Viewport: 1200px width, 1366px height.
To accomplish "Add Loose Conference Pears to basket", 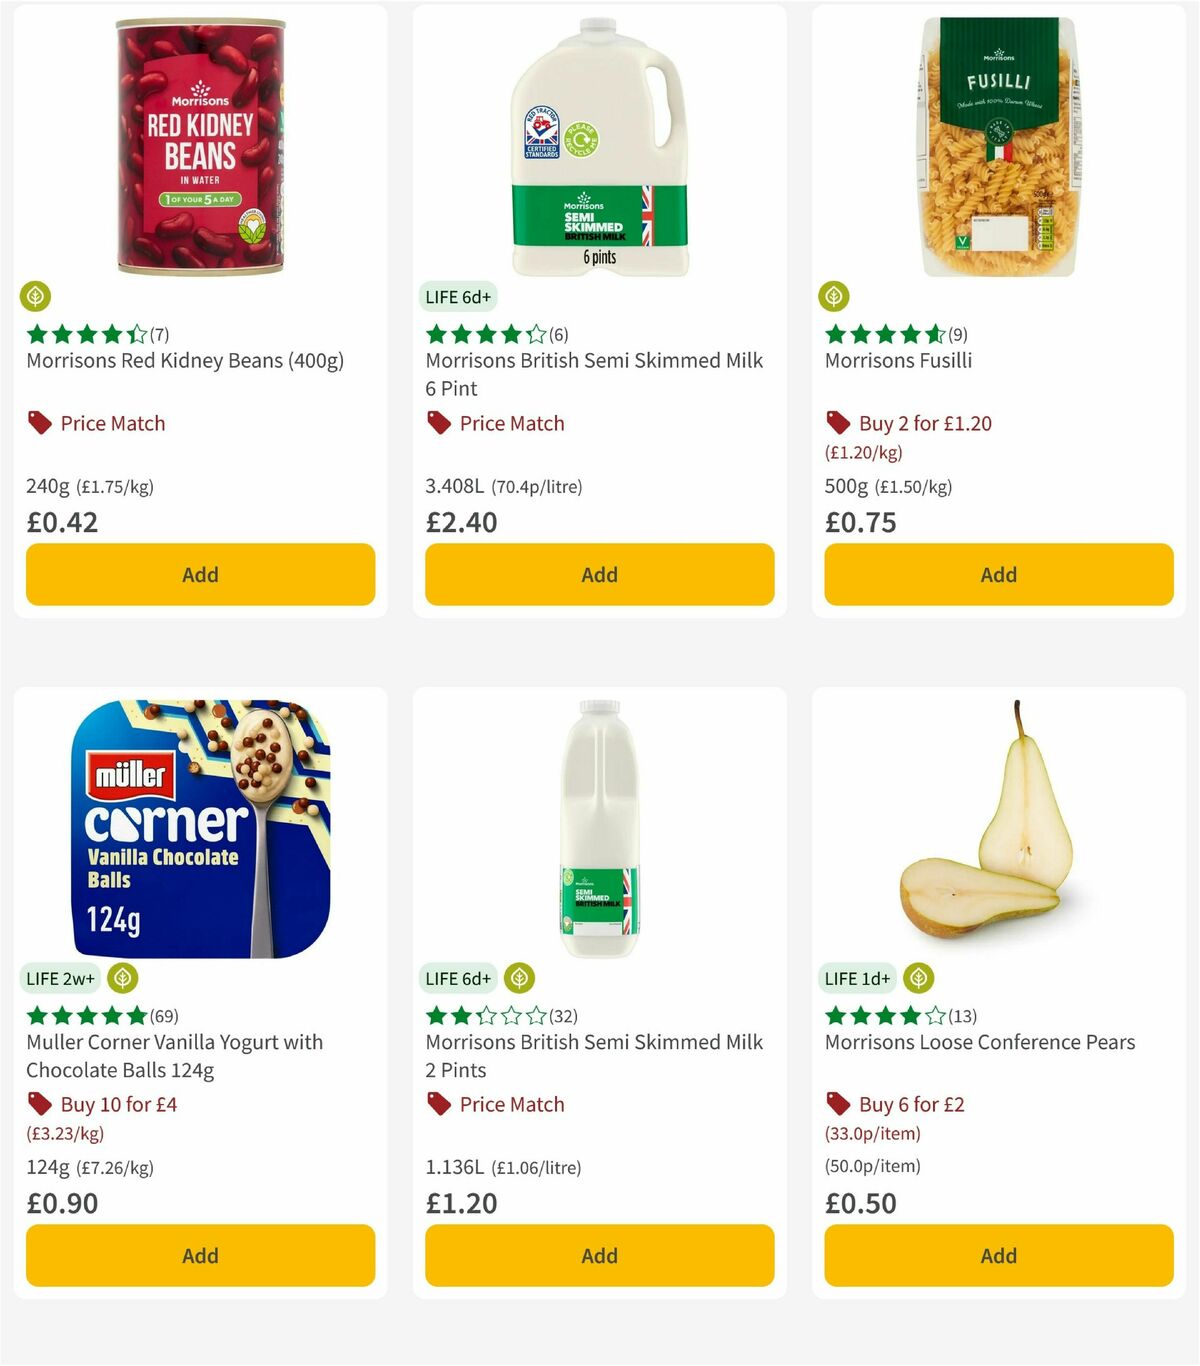I will [x=998, y=1255].
